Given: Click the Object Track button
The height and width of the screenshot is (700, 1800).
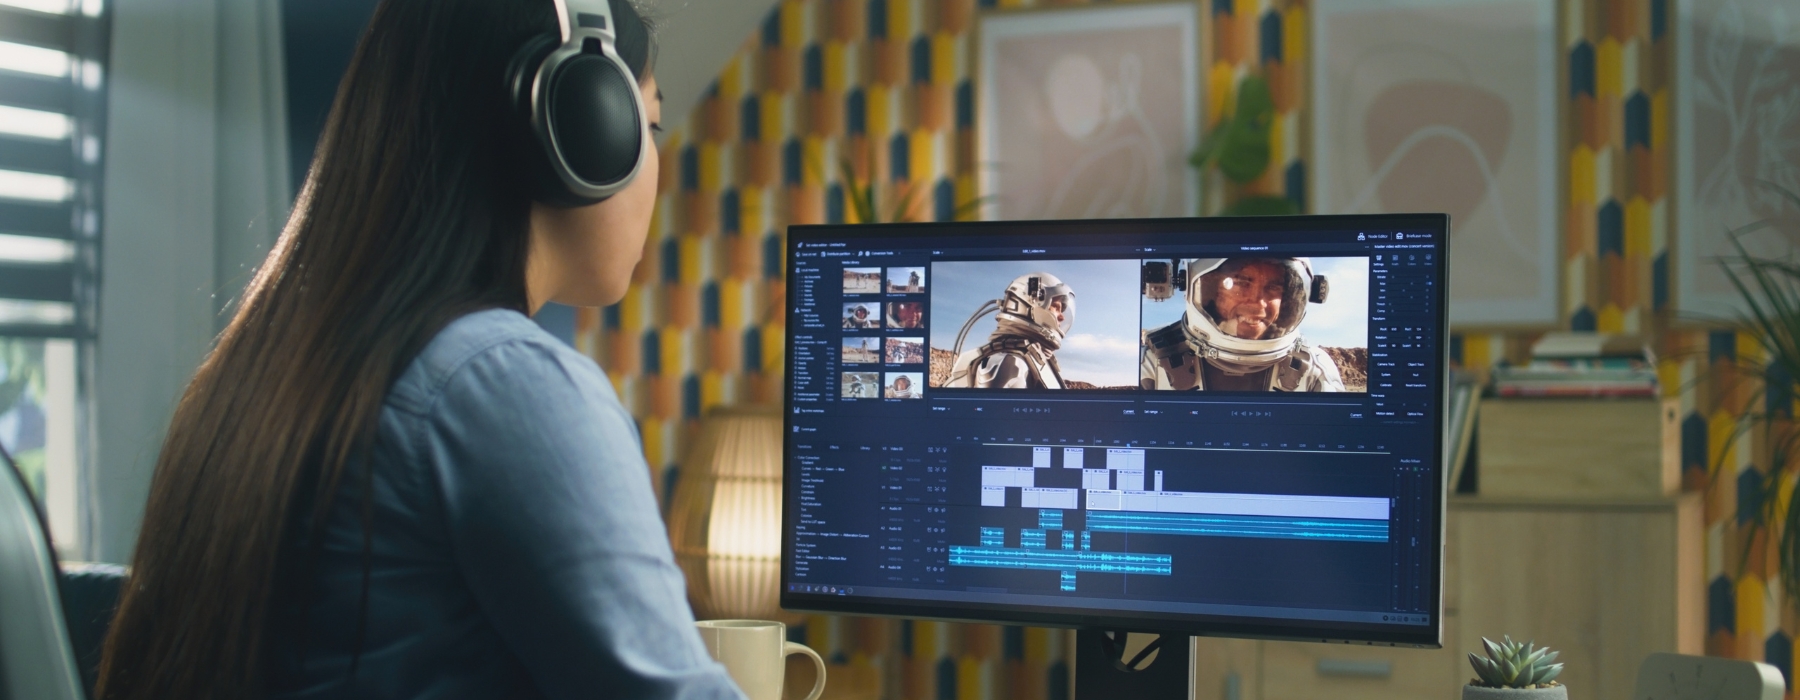Looking at the screenshot, I should [1415, 364].
